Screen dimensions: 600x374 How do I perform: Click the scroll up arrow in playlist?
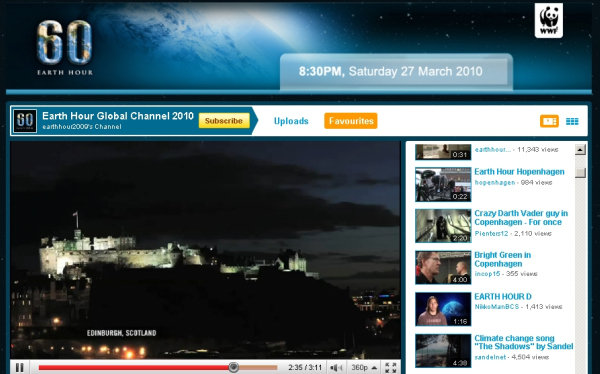coord(580,150)
